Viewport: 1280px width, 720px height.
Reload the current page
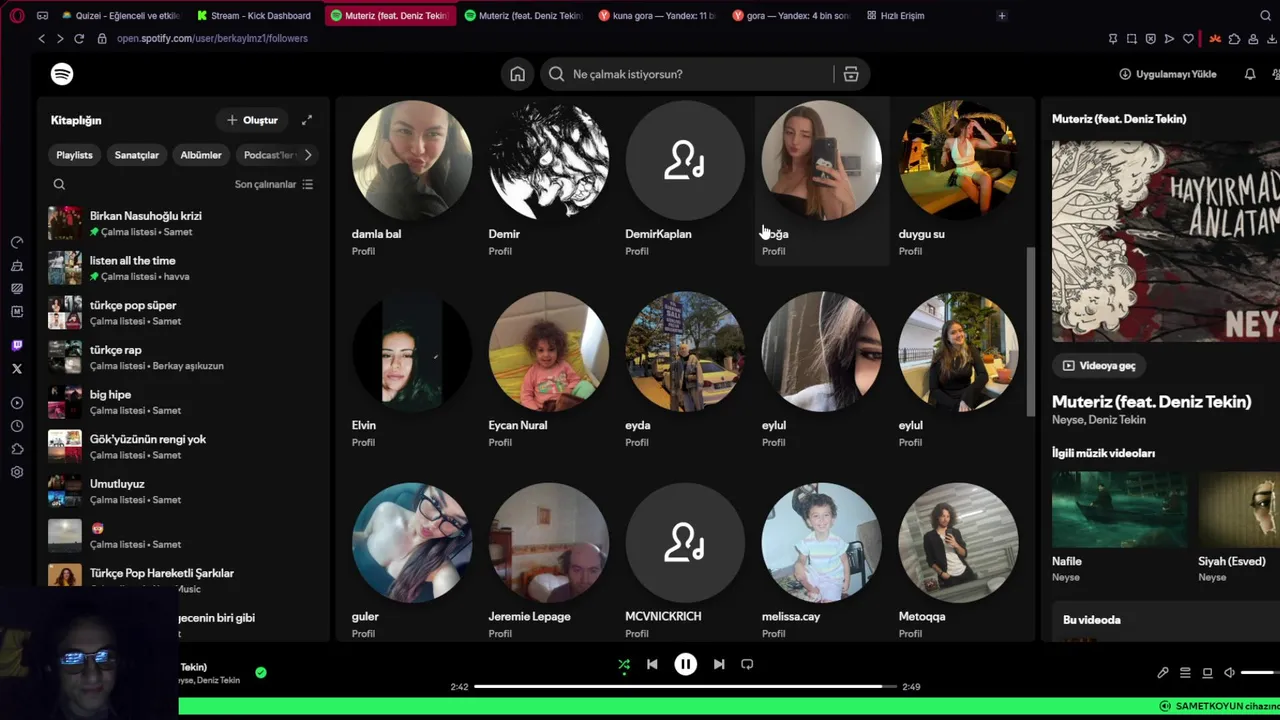point(79,38)
